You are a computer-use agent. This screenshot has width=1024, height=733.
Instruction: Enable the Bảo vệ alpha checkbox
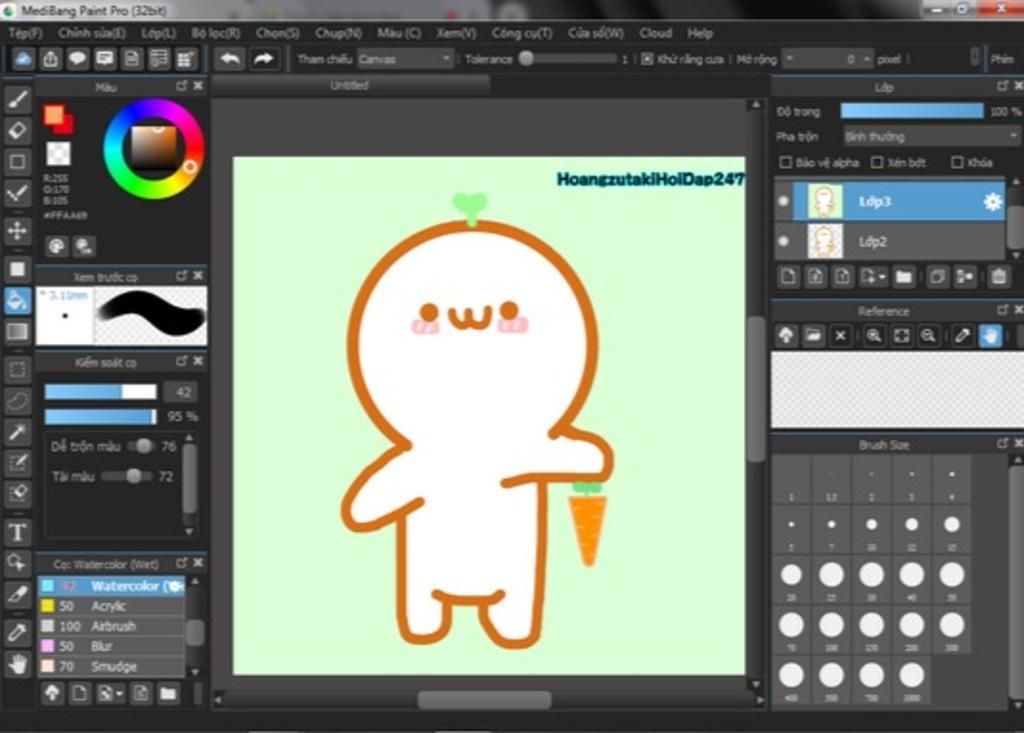pyautogui.click(x=786, y=162)
